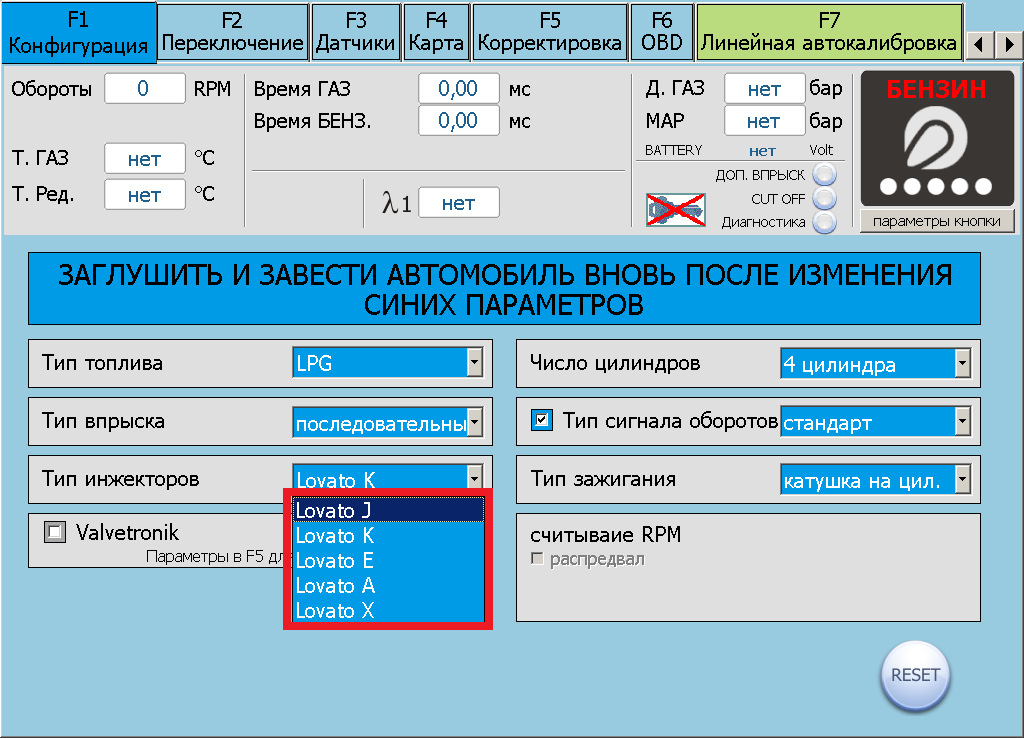Choose Lovato E injector type
Image resolution: width=1024 pixels, height=738 pixels.
(389, 560)
